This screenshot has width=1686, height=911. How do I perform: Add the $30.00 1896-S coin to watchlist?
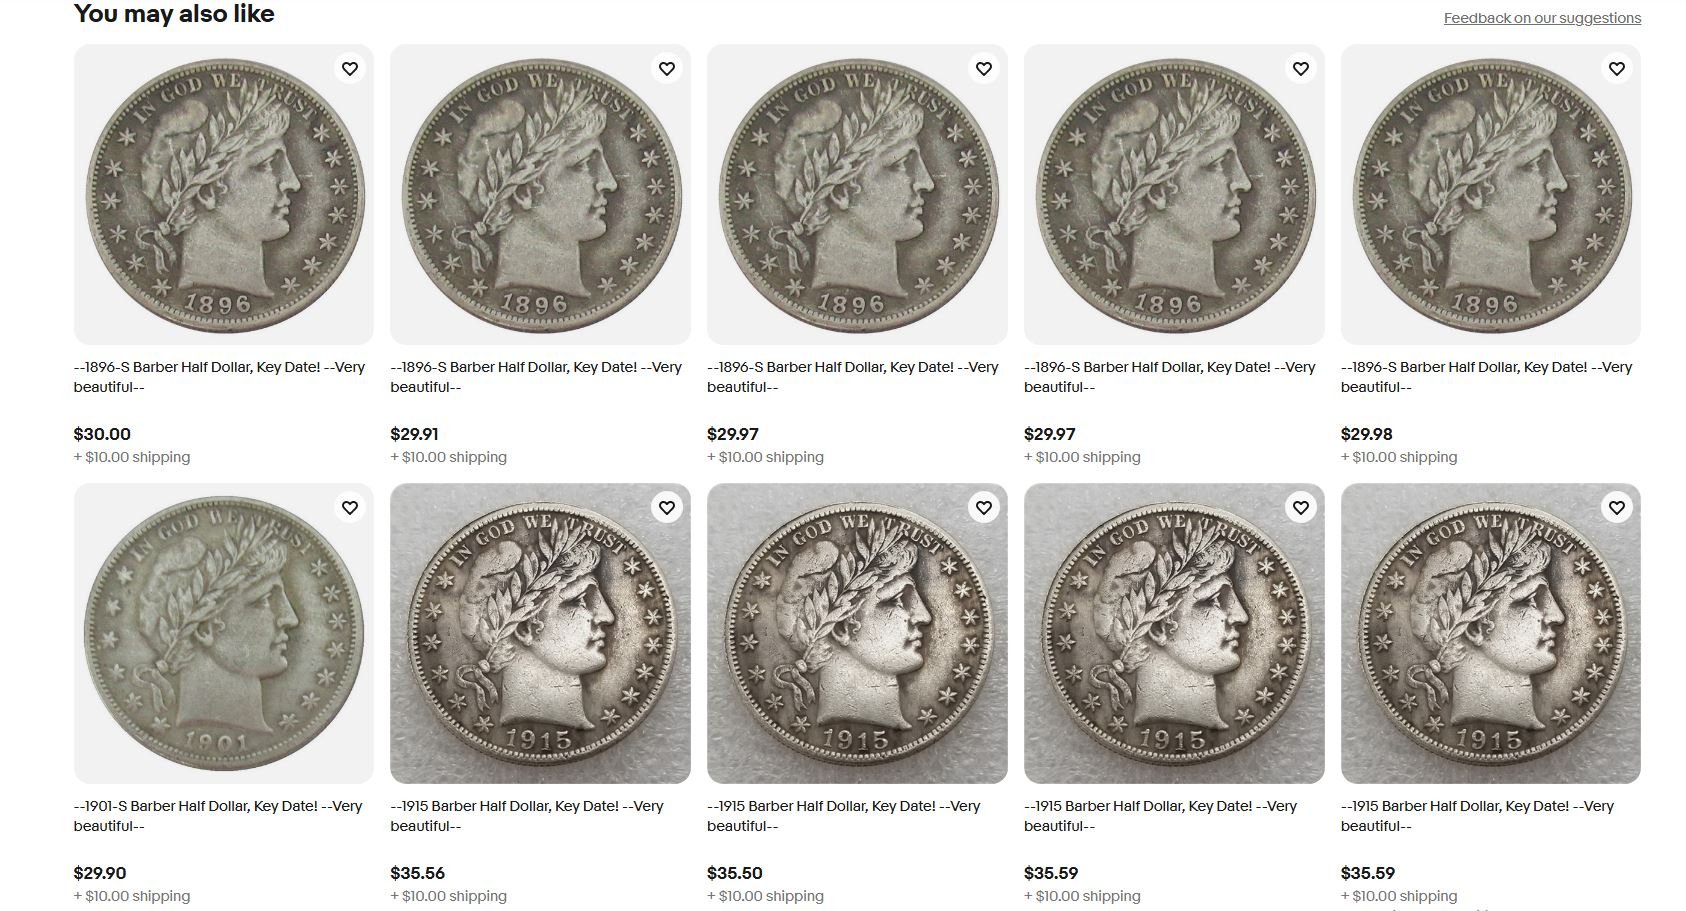pyautogui.click(x=350, y=69)
